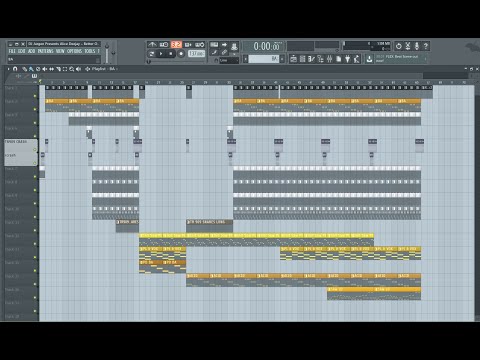Screen dimensions: 480x360
Task: Toggle loop recording icon
Action: (x=200, y=44)
